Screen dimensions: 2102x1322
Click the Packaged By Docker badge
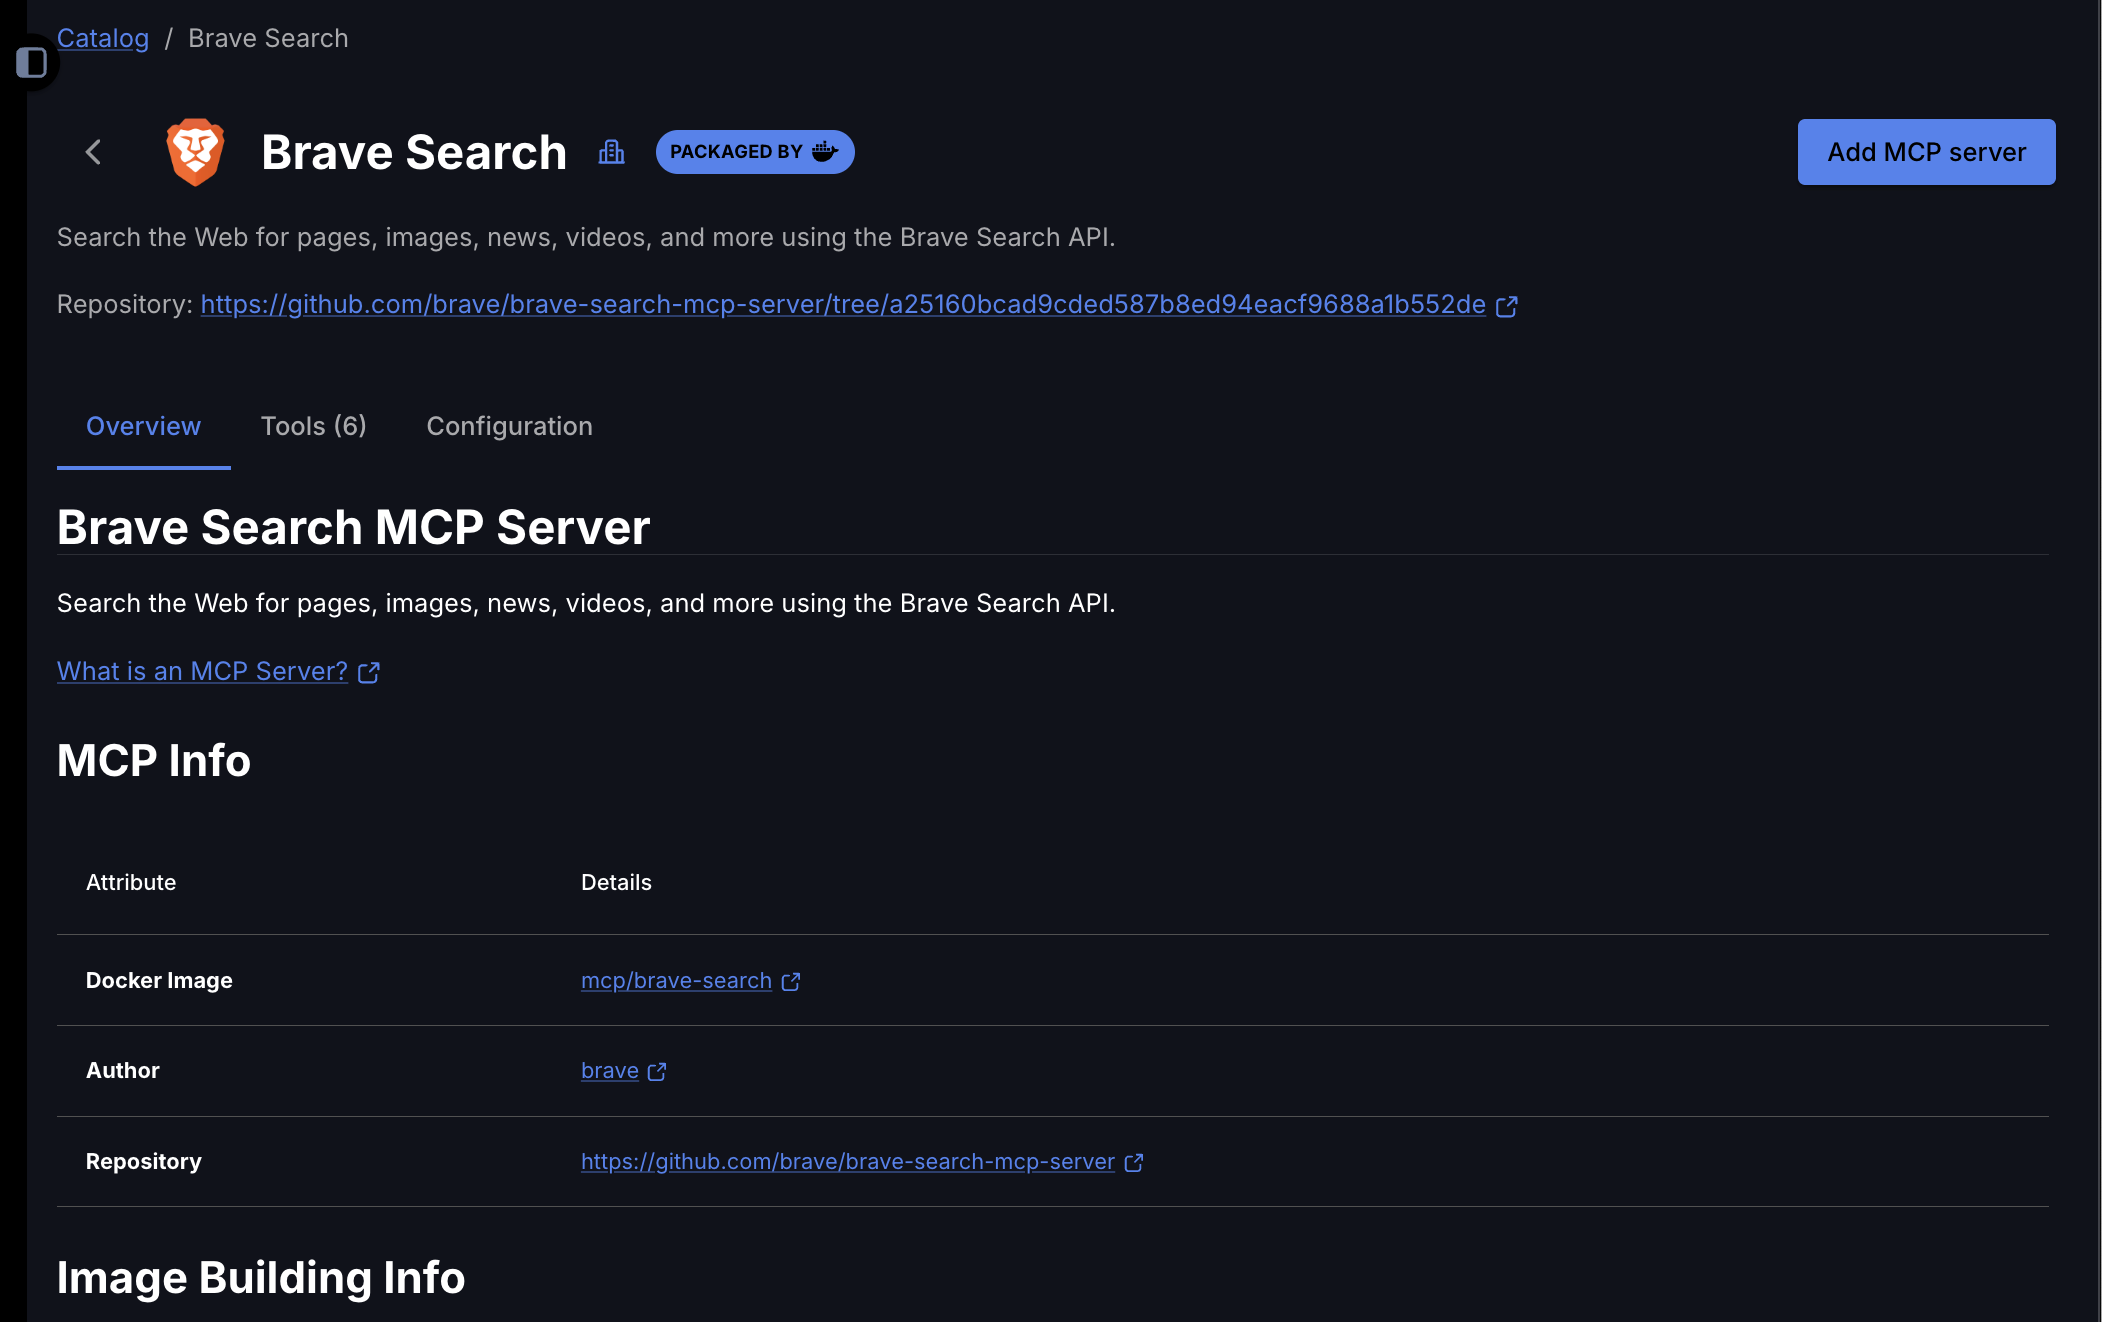754,152
